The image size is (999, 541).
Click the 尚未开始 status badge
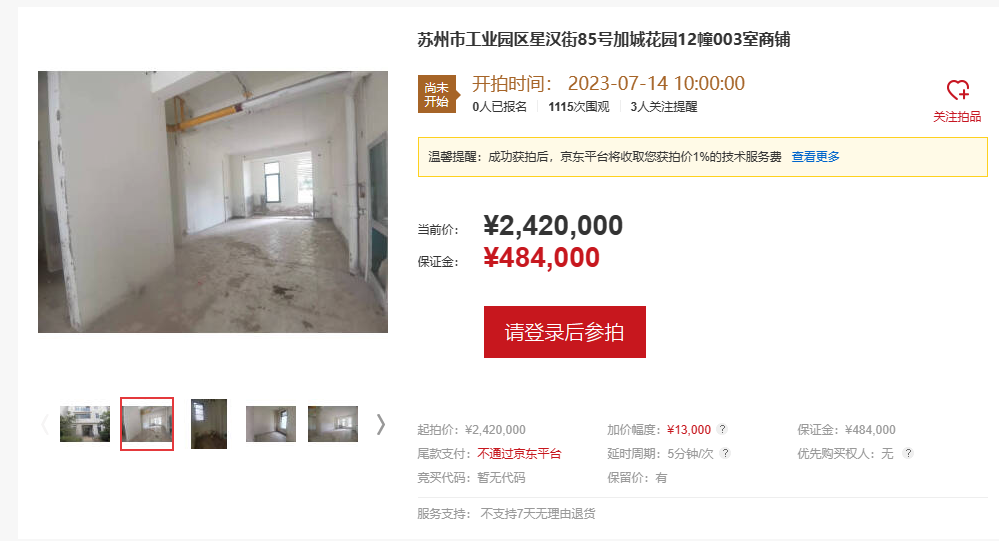coord(438,94)
